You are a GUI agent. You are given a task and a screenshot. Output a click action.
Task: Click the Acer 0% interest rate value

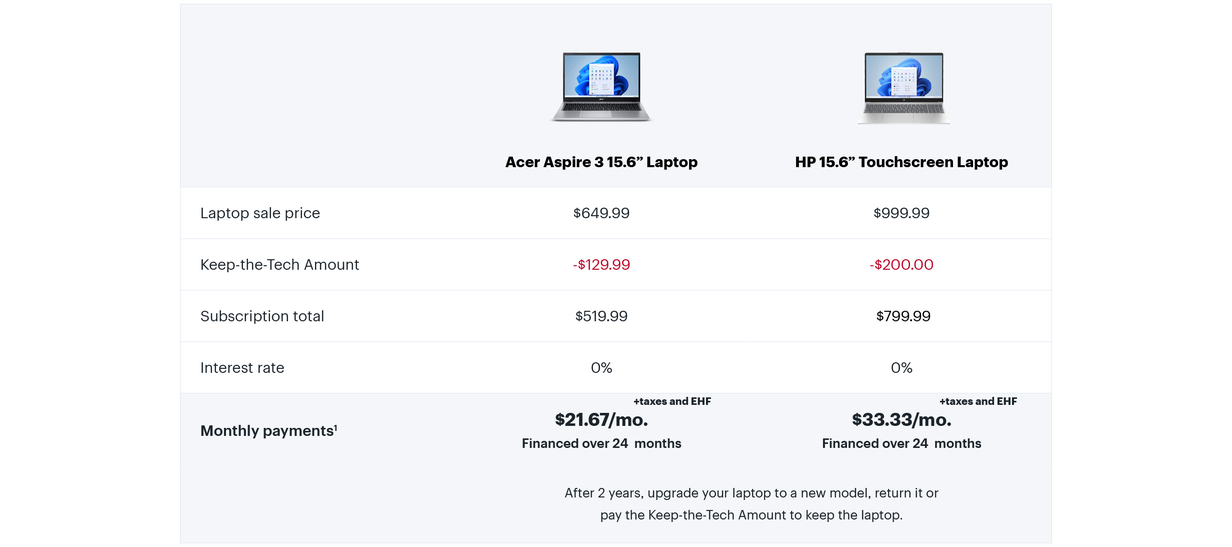coord(601,368)
